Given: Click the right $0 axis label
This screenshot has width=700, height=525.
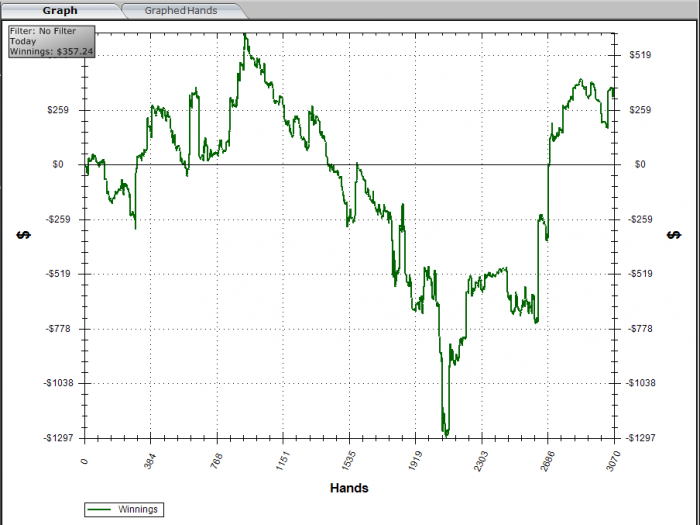Looking at the screenshot, I should click(x=640, y=164).
